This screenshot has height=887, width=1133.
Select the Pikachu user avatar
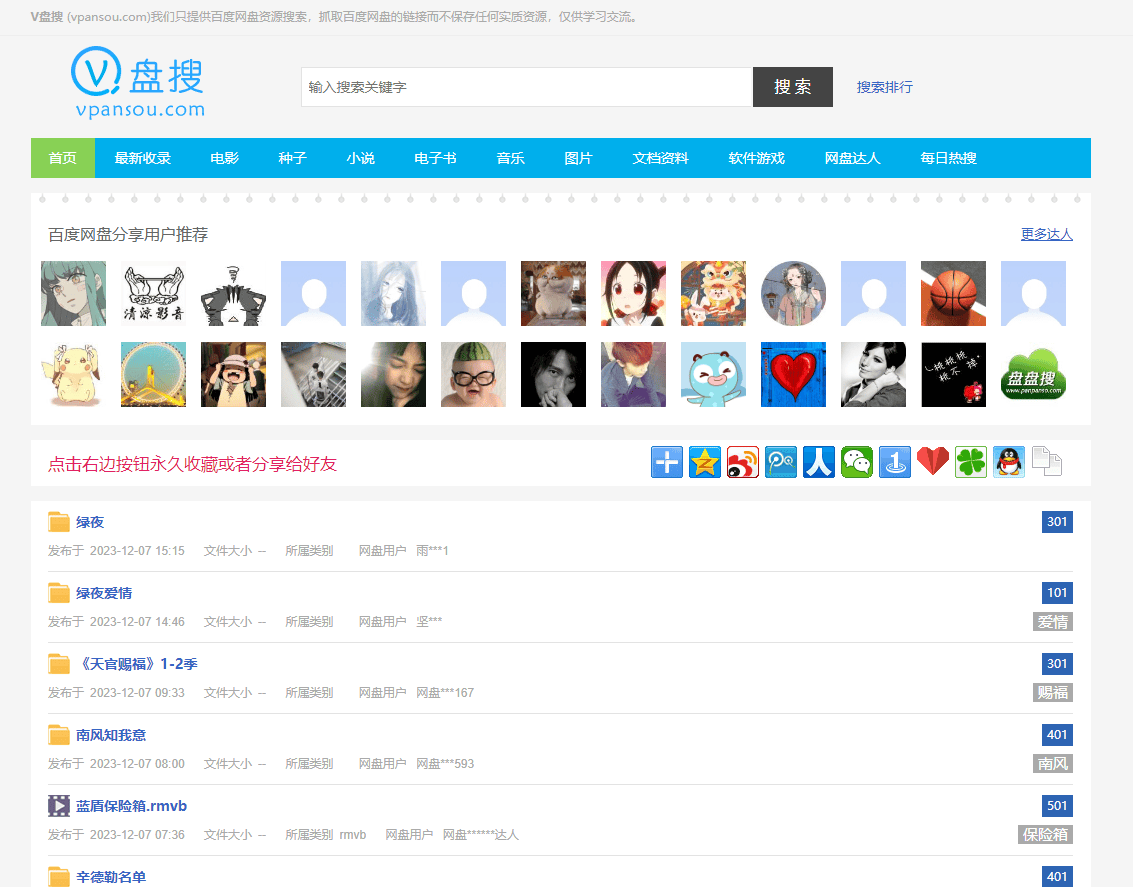pyautogui.click(x=73, y=375)
